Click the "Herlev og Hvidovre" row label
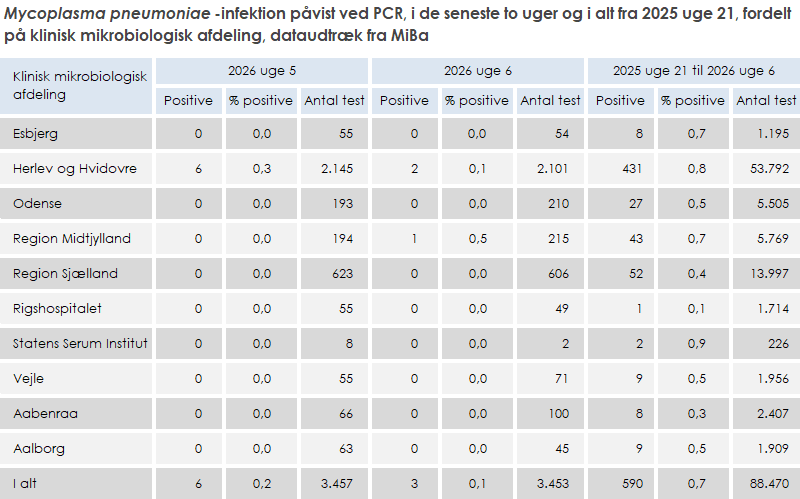 75,169
